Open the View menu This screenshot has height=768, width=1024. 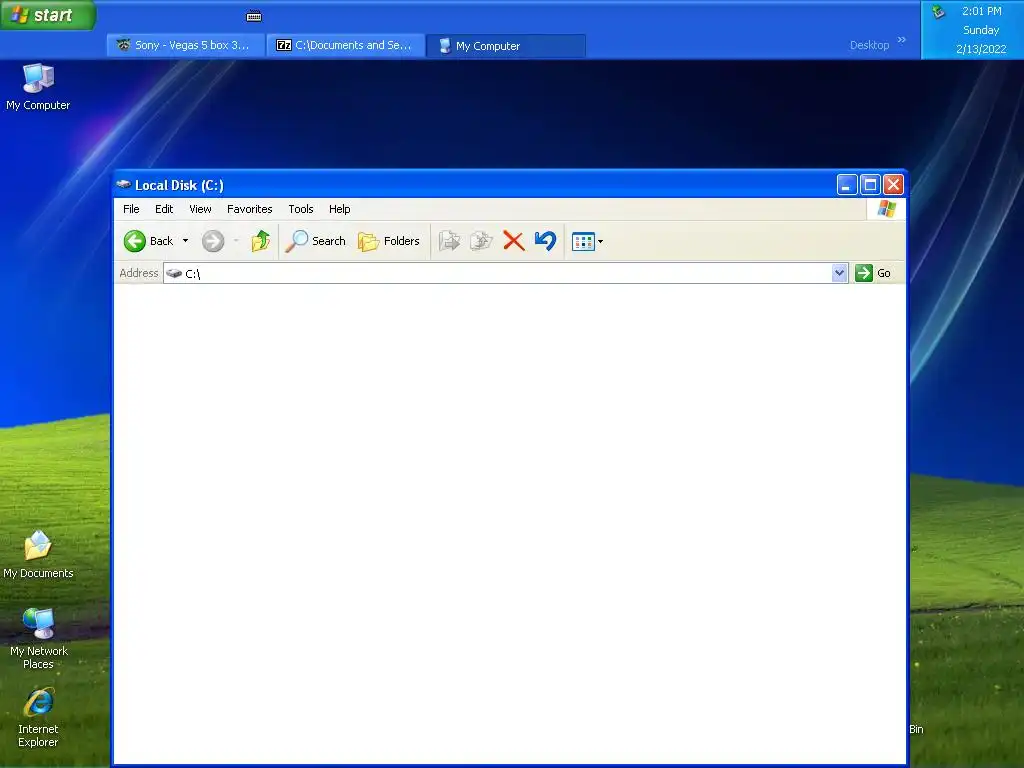200,209
